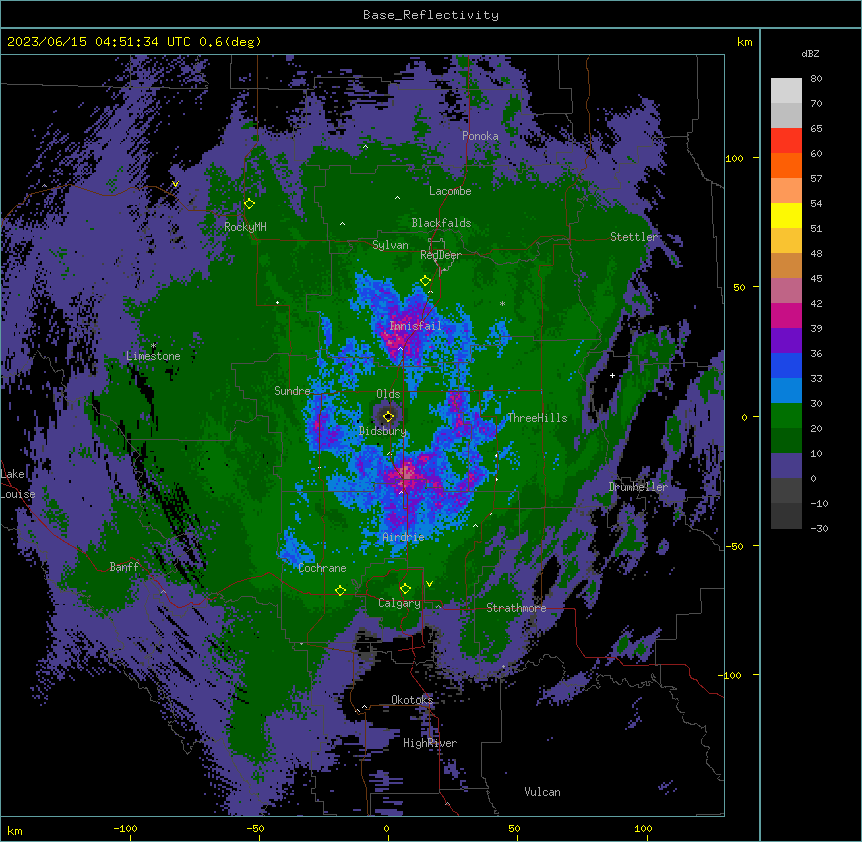The width and height of the screenshot is (862, 842).
Task: Click the km unit label at top right
Action: [x=745, y=42]
